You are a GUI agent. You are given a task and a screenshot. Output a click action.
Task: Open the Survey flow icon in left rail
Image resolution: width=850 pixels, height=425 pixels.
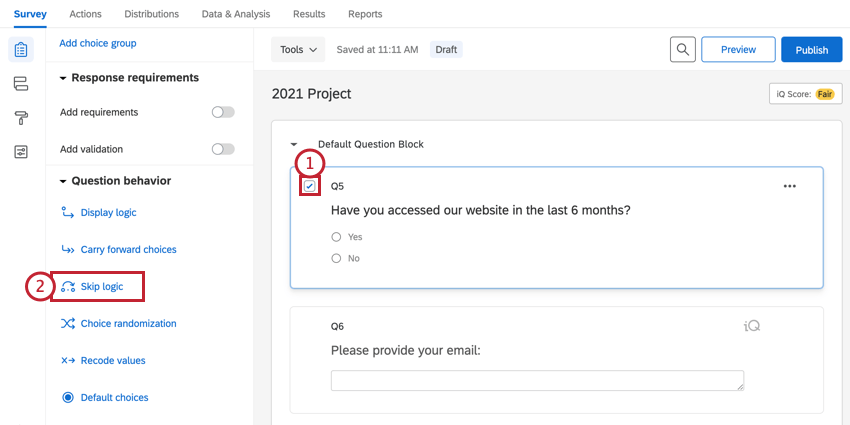coord(21,83)
